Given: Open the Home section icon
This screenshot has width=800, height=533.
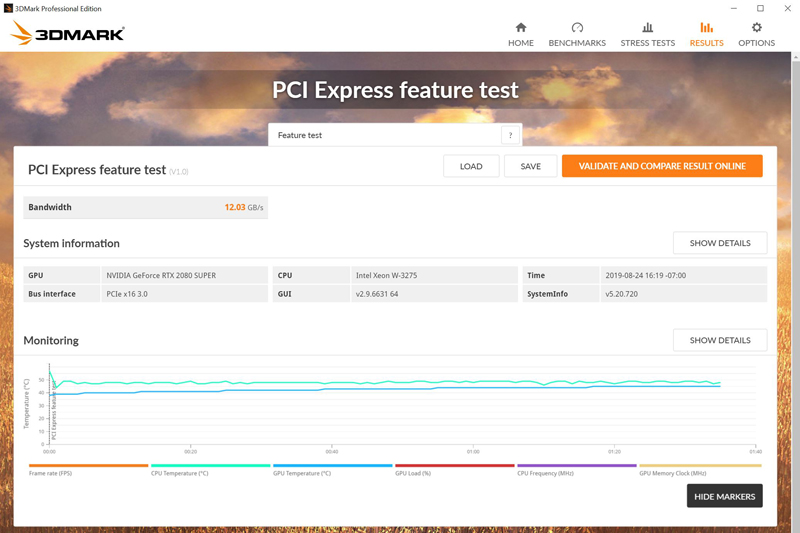Looking at the screenshot, I should click(520, 28).
